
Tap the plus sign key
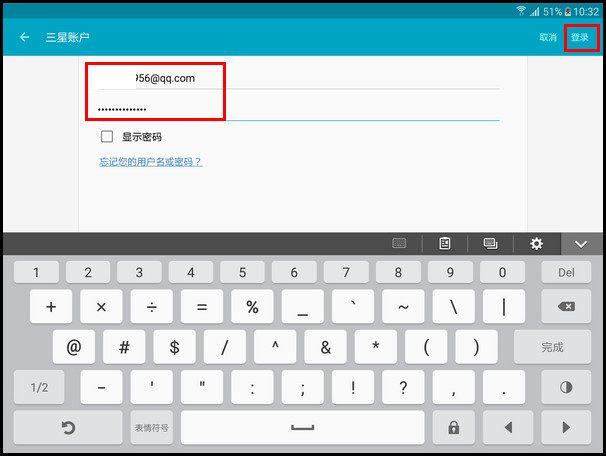click(x=51, y=306)
